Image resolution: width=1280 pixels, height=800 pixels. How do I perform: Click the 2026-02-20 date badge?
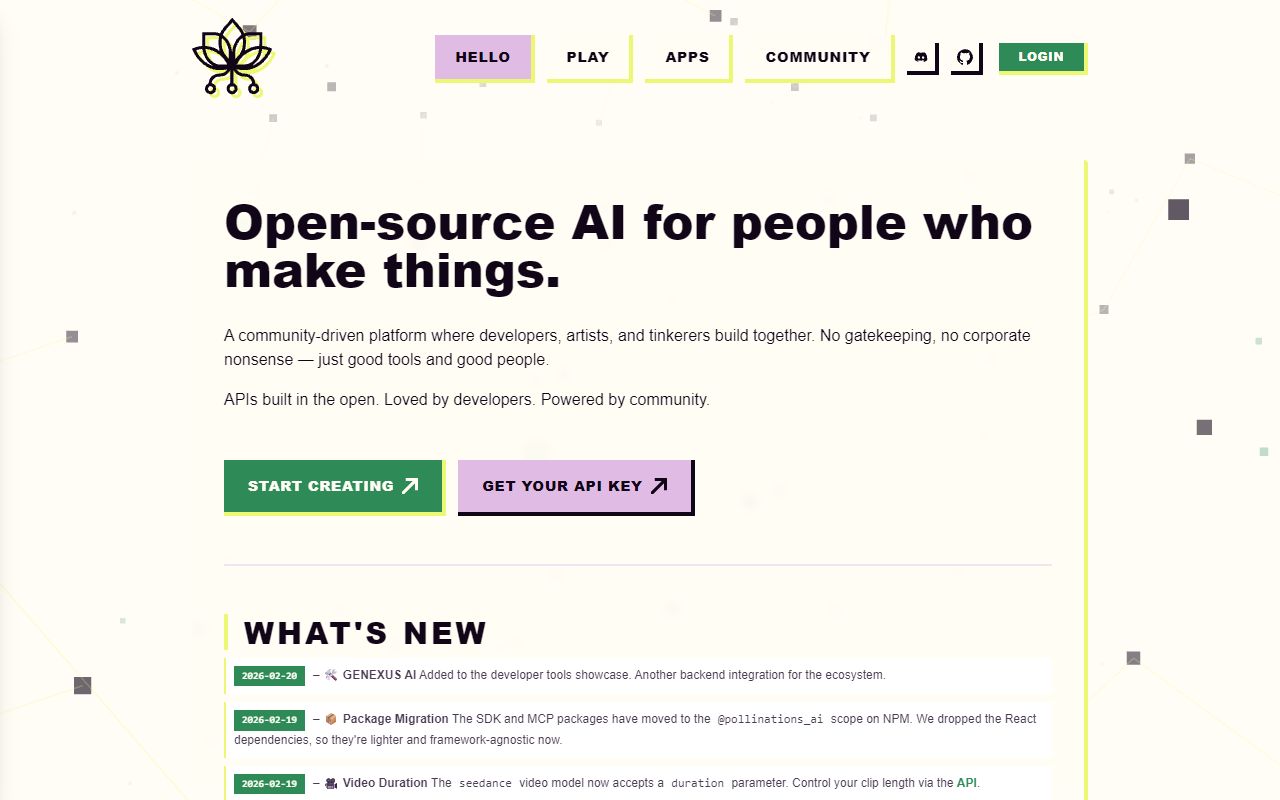pos(269,676)
